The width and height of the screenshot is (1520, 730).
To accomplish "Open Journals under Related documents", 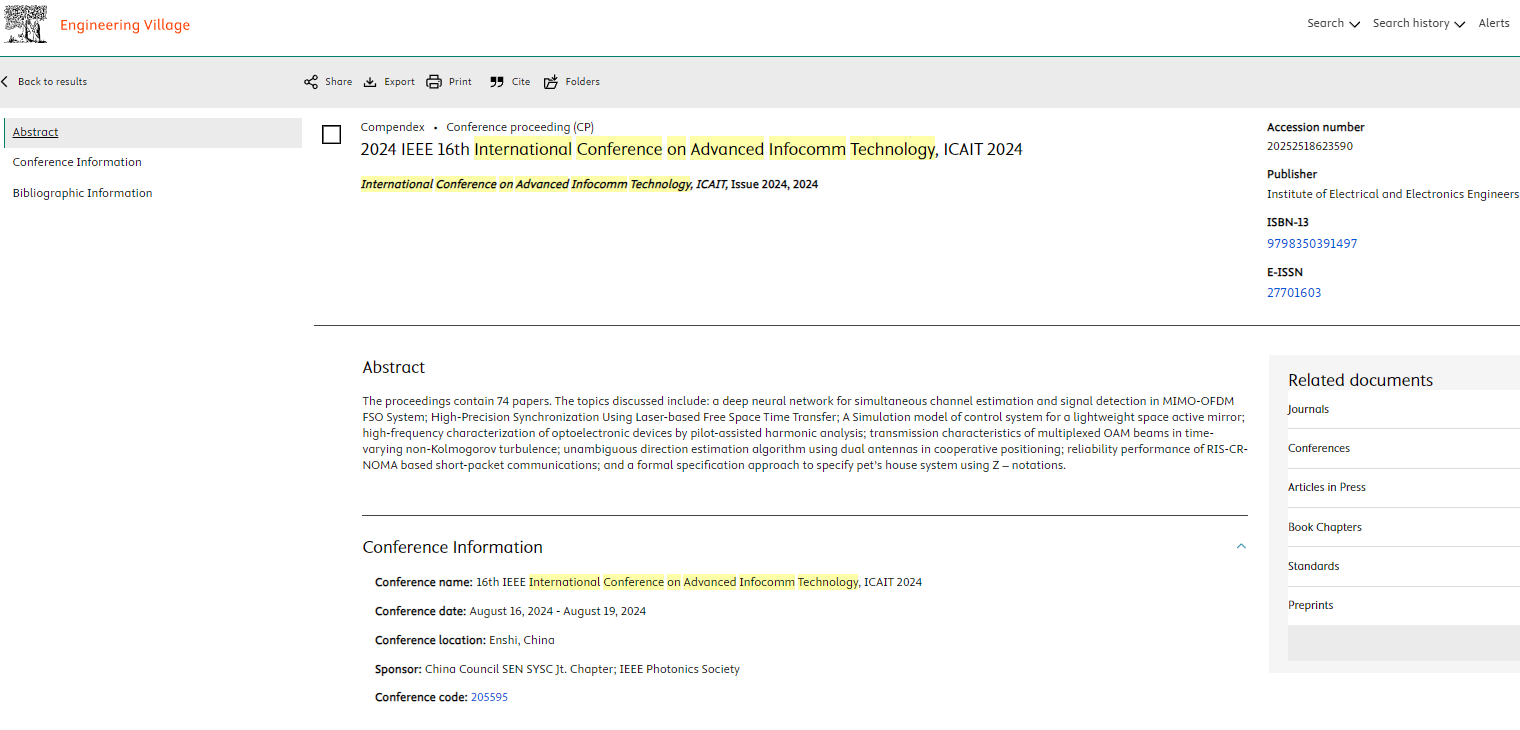I will tap(1308, 409).
